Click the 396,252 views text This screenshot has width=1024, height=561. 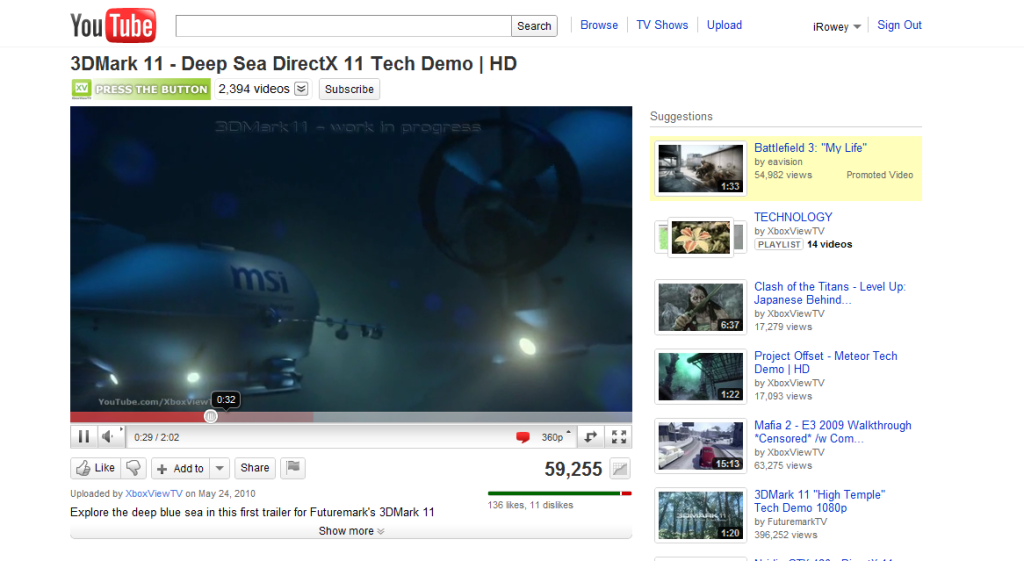click(786, 535)
